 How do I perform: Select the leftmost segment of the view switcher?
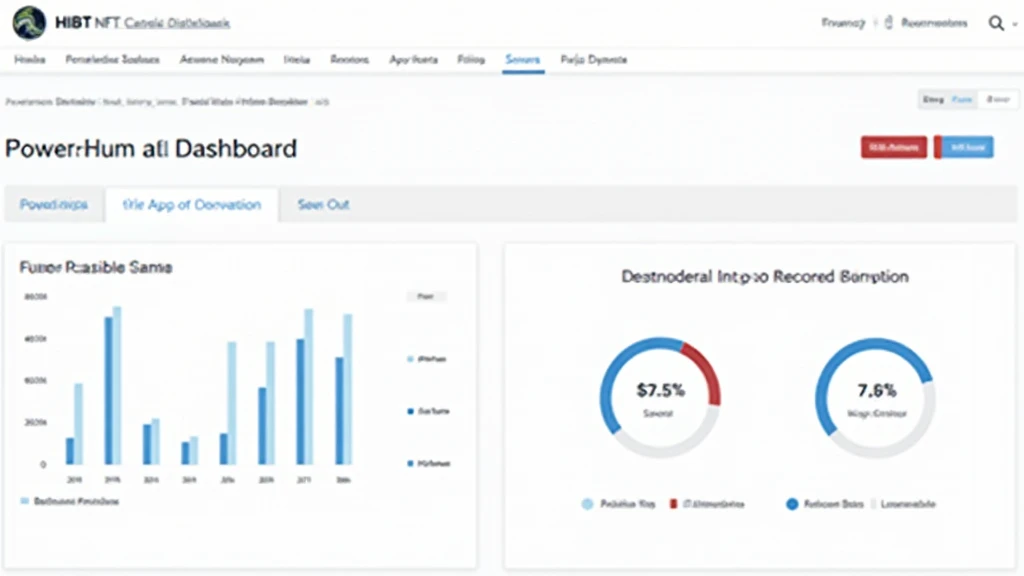[932, 99]
